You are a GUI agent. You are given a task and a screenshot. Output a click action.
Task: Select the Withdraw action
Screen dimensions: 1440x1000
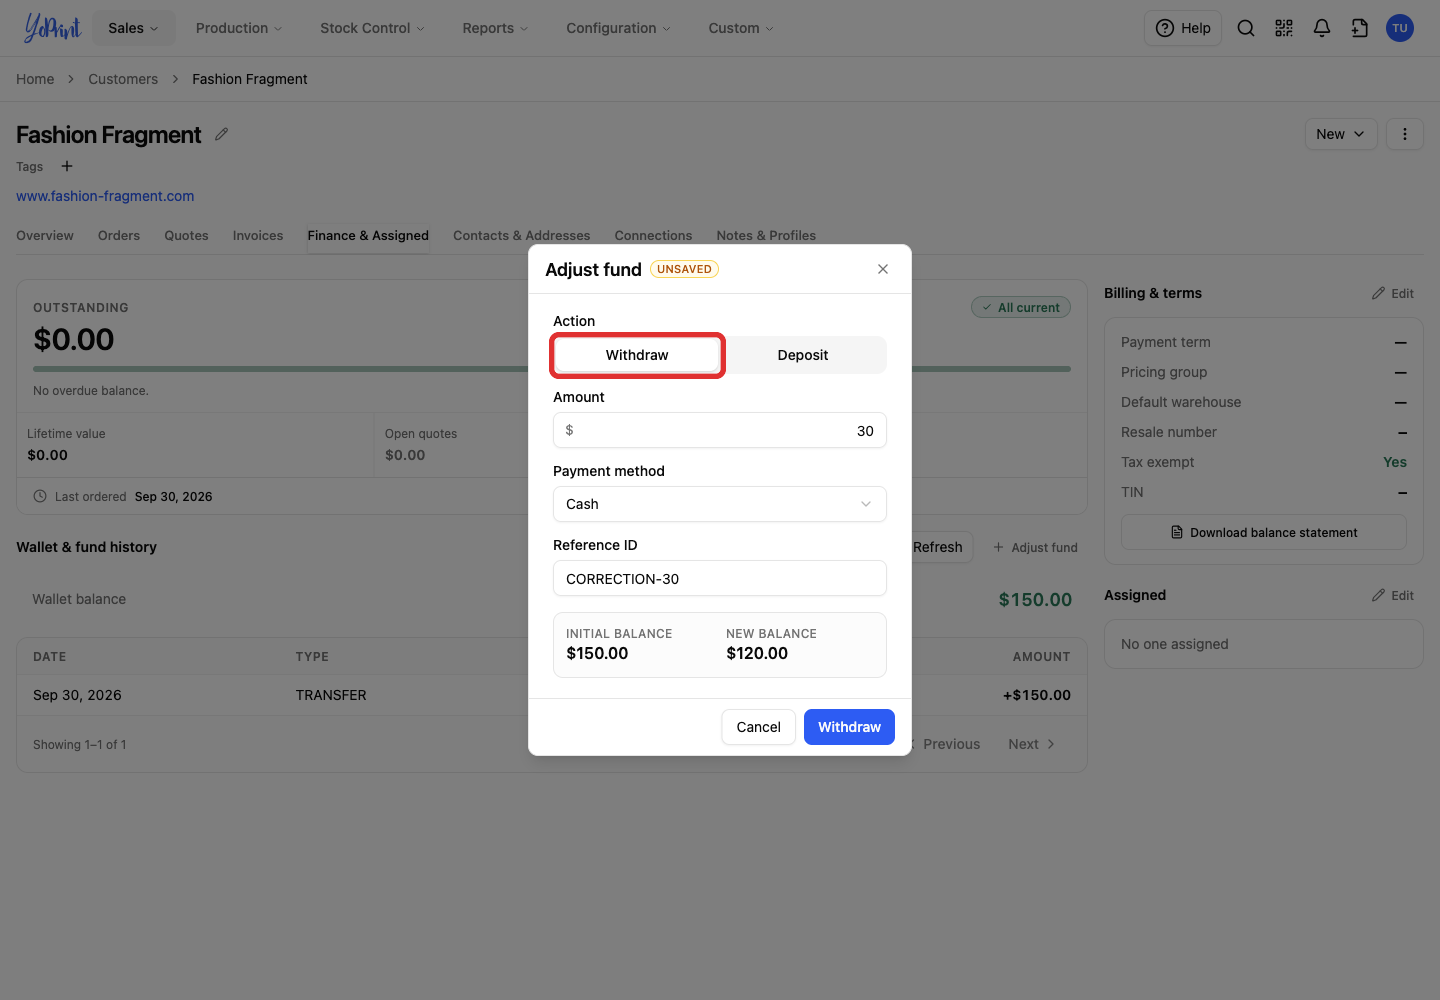(x=637, y=355)
